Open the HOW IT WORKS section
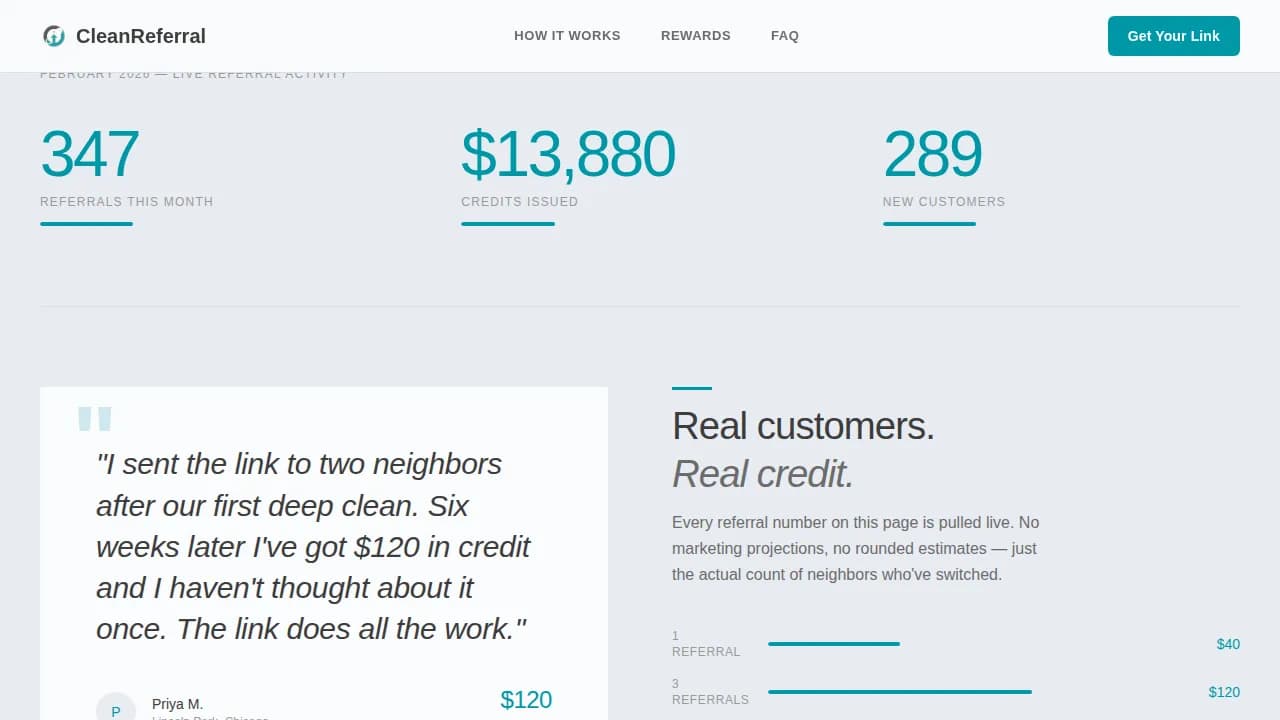 pos(567,35)
